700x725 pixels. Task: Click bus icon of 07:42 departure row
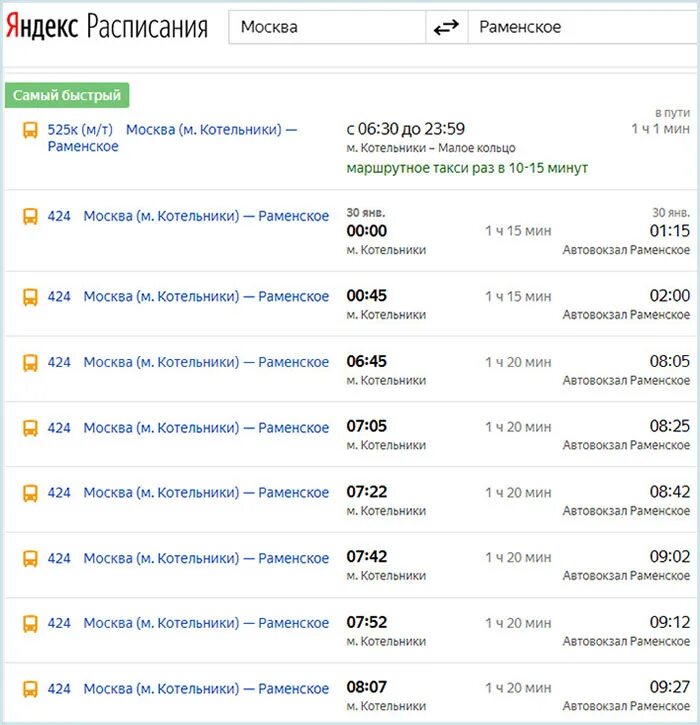click(x=31, y=558)
